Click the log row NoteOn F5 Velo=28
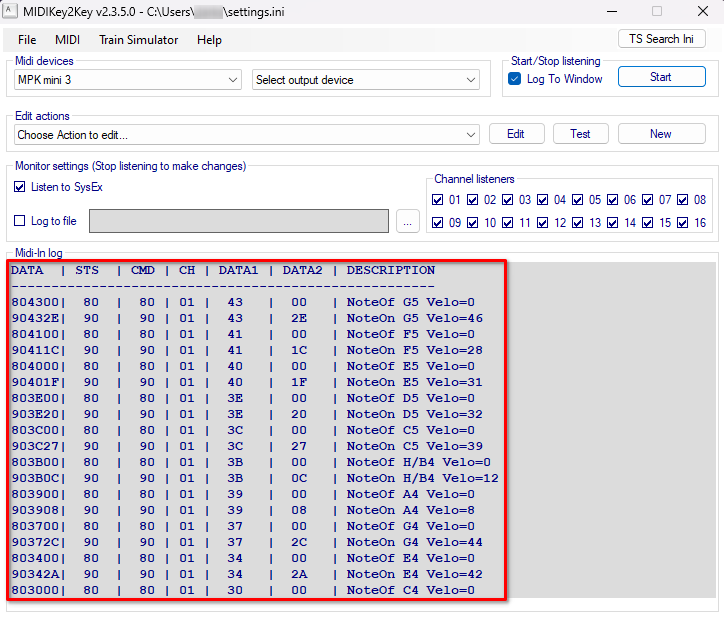This screenshot has height=625, width=724. click(247, 350)
